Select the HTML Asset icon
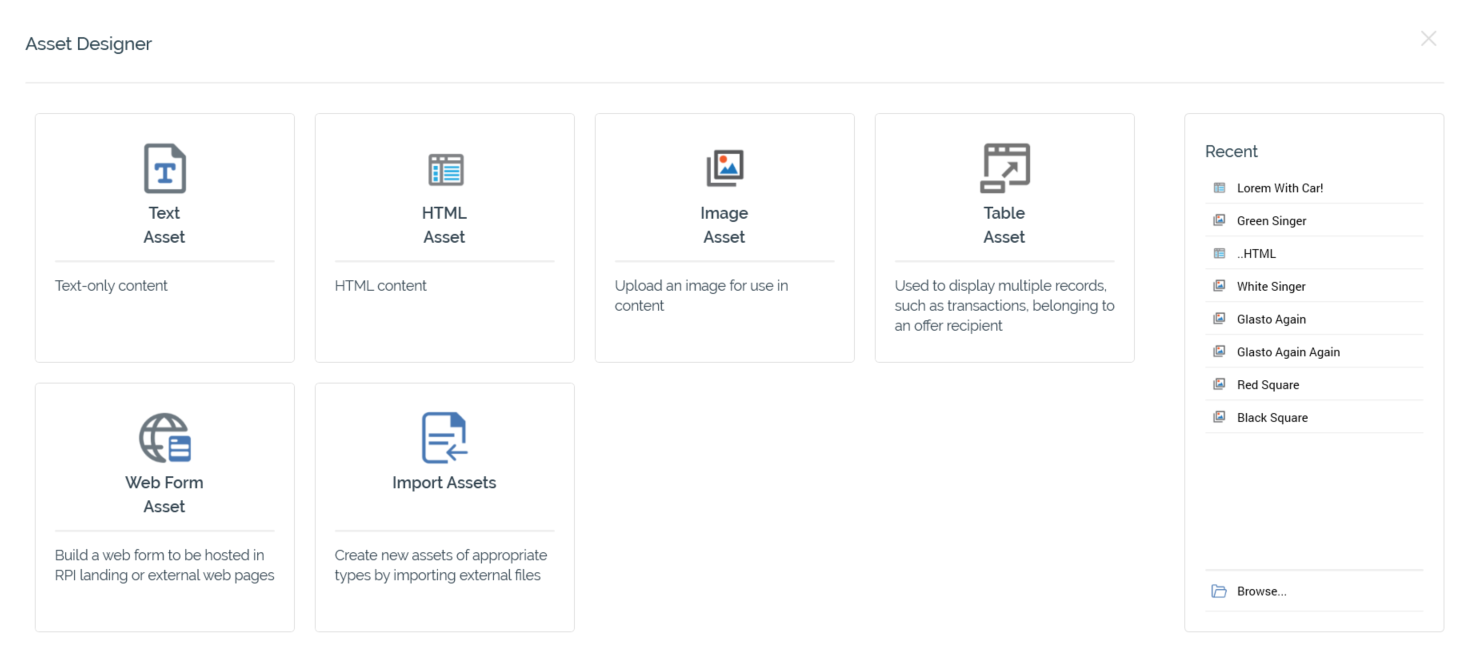 coord(445,170)
